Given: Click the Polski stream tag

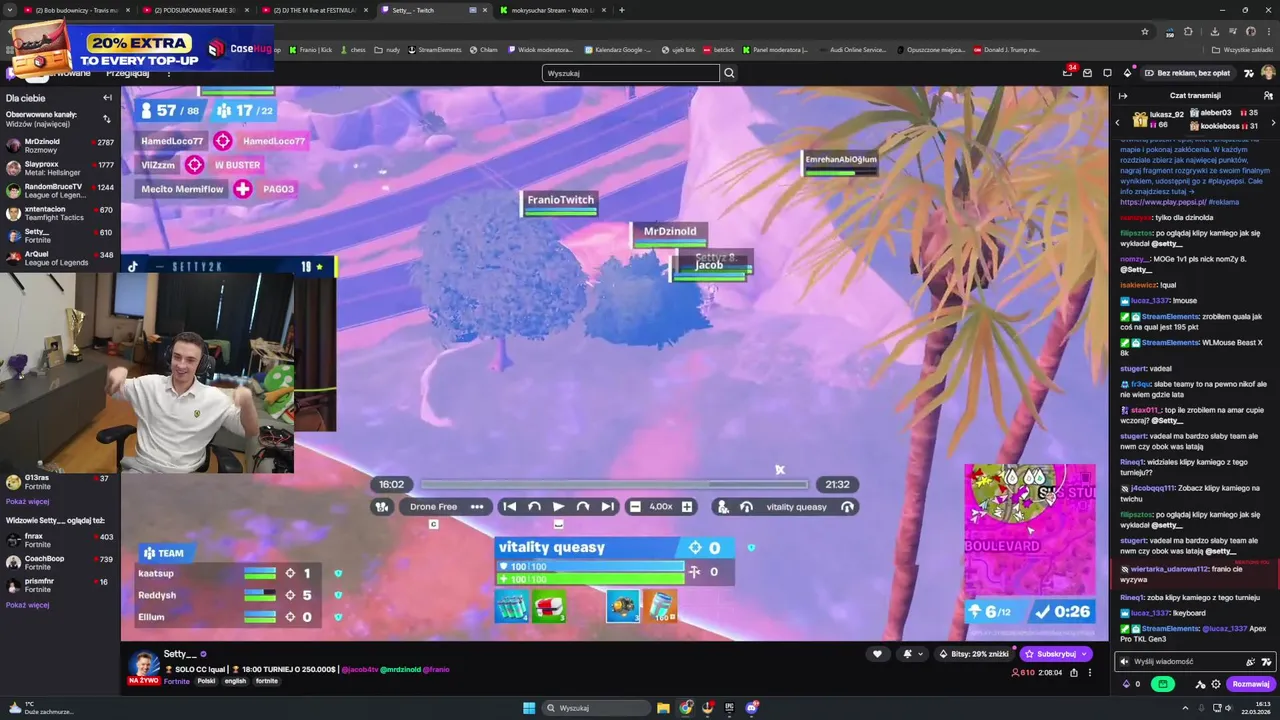Looking at the screenshot, I should pyautogui.click(x=206, y=681).
